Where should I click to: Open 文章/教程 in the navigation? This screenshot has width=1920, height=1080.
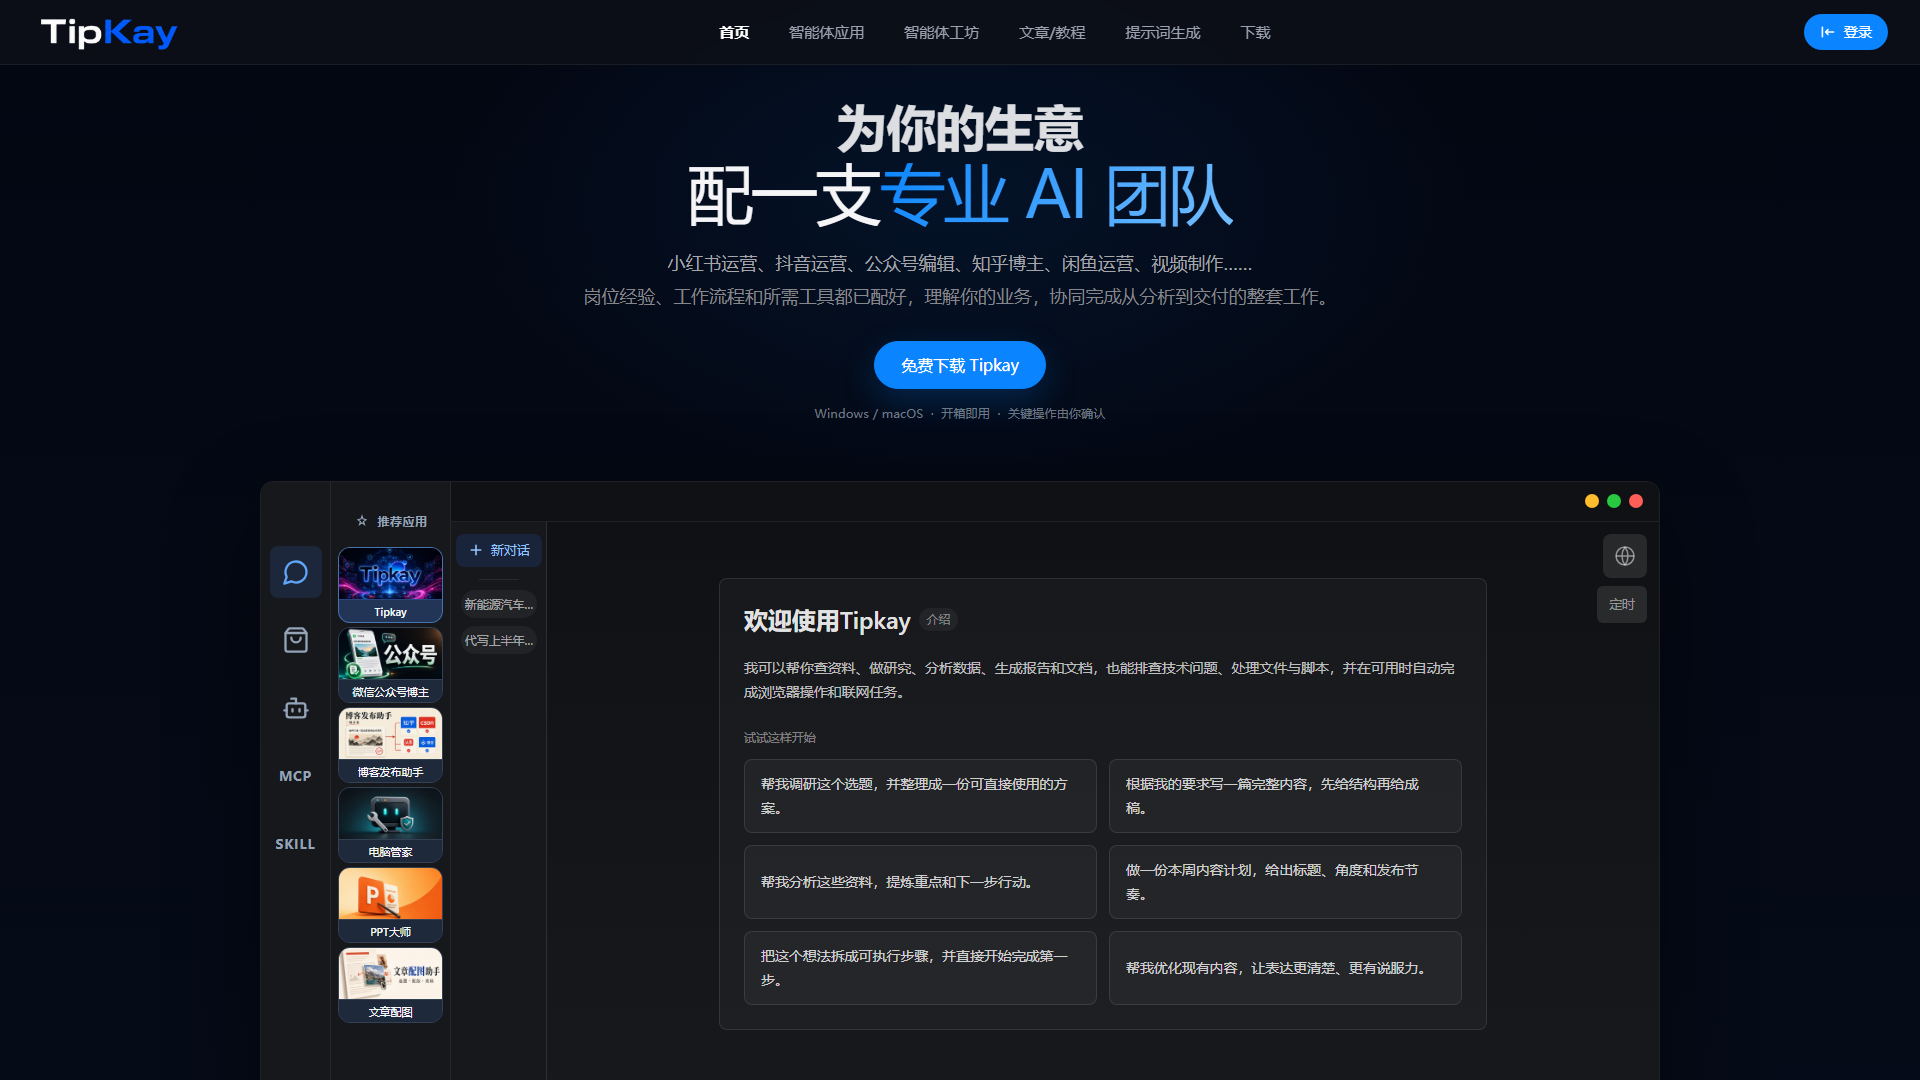pyautogui.click(x=1052, y=33)
